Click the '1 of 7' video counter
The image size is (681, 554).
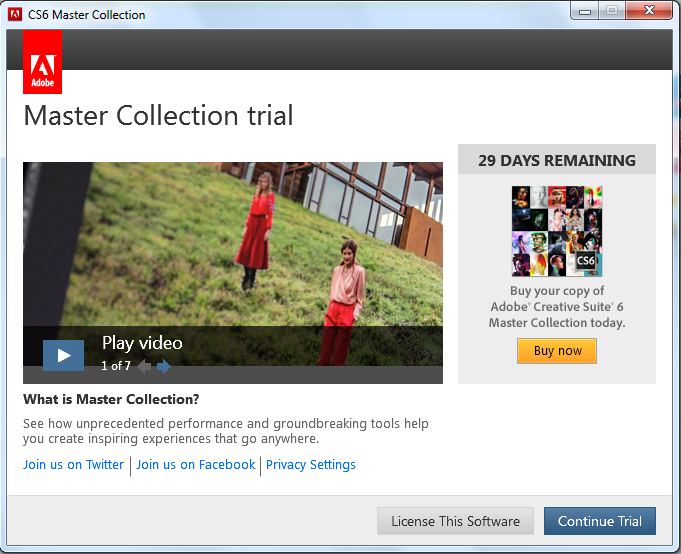(116, 366)
